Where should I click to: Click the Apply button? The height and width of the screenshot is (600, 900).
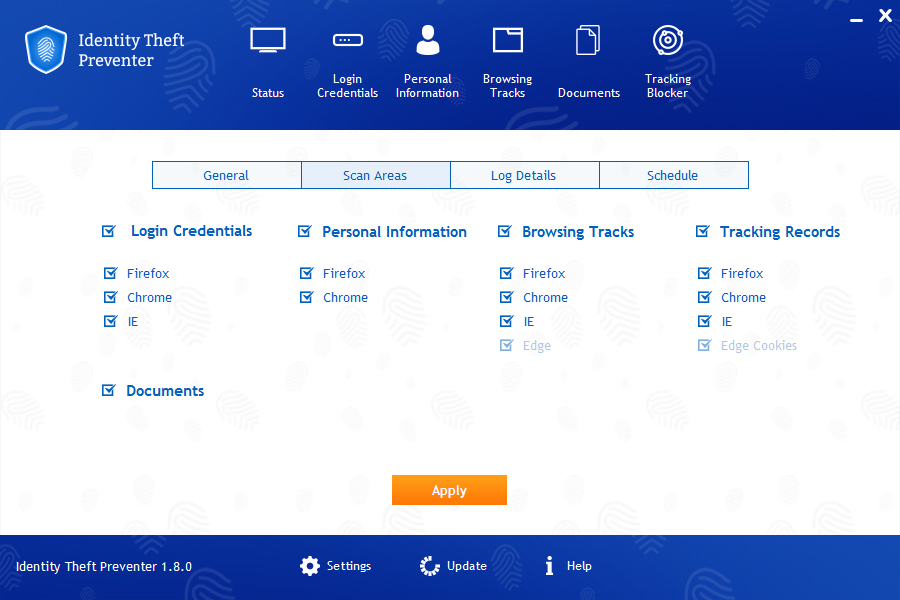click(x=449, y=490)
